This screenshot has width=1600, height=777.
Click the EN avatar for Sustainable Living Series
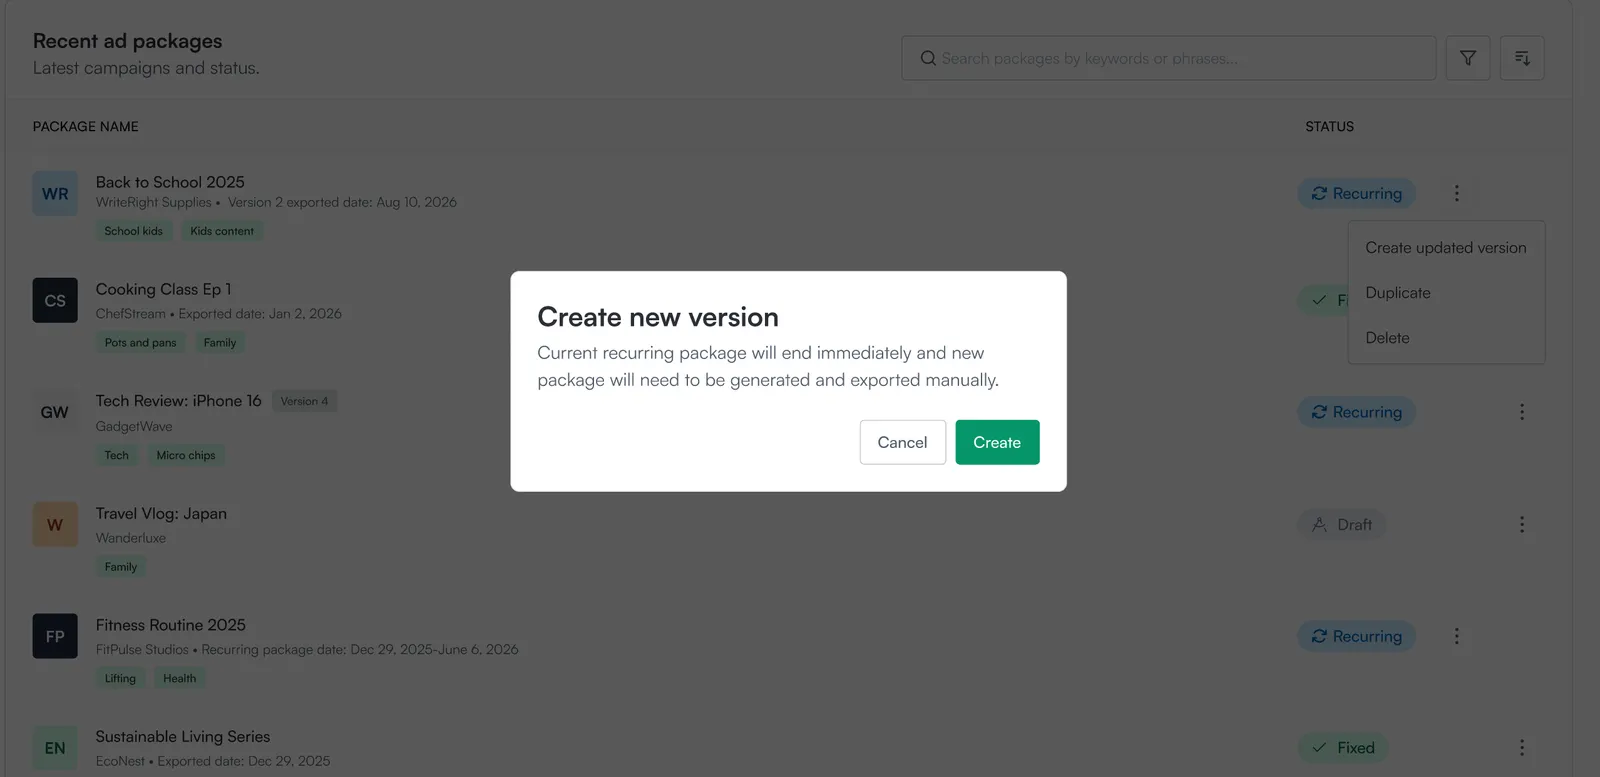55,748
